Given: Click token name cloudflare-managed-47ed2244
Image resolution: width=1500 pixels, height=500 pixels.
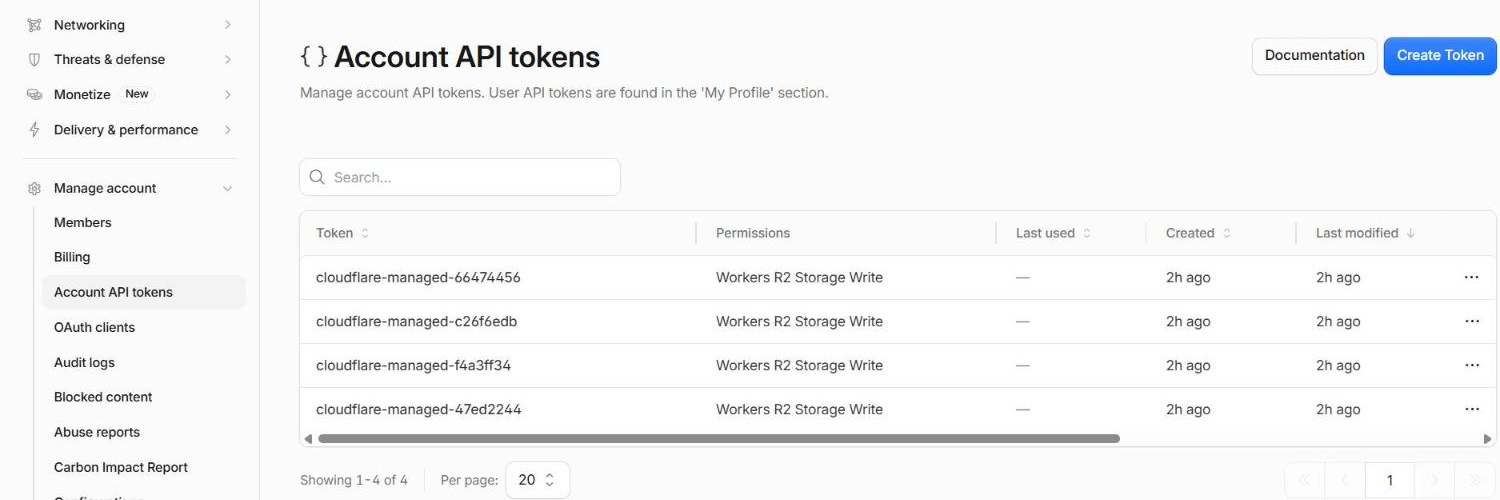Looking at the screenshot, I should click(418, 409).
